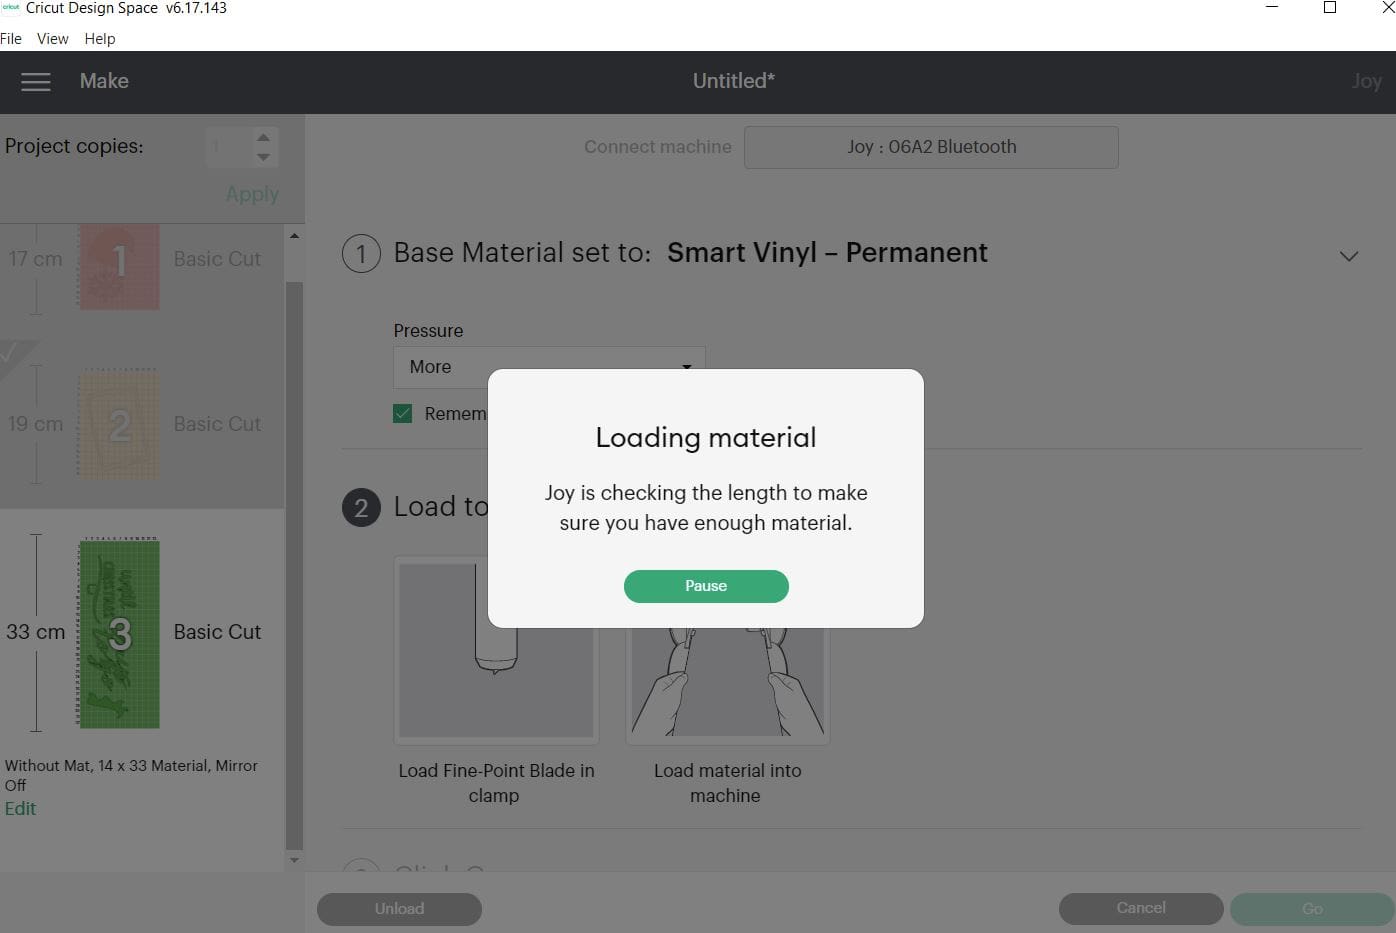The image size is (1396, 933).
Task: Click the Pause button in dialog
Action: click(706, 586)
